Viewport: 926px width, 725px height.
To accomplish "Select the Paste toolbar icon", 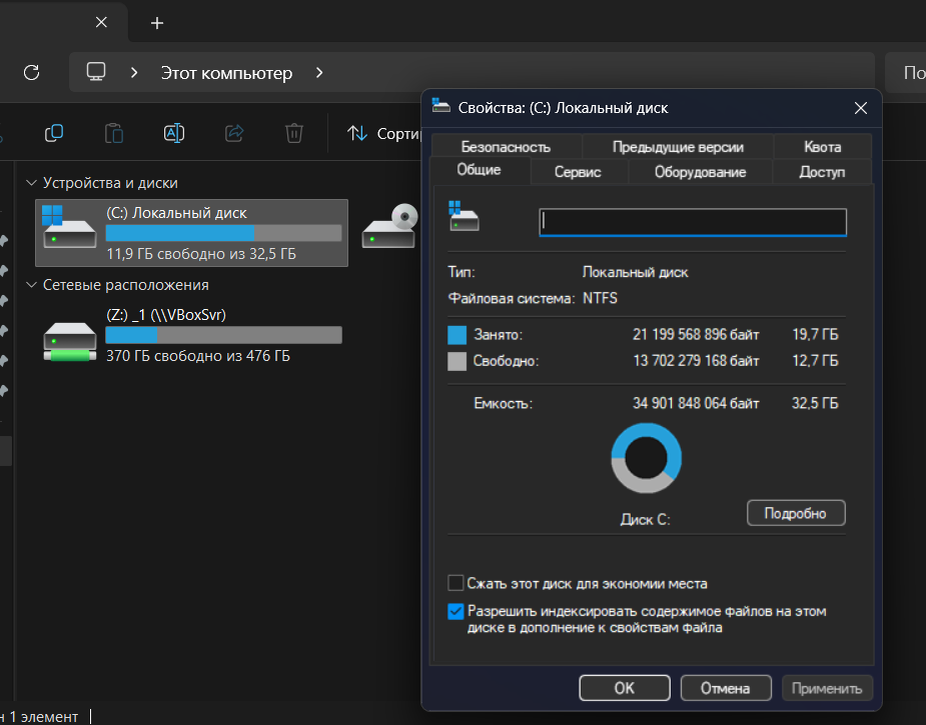I will click(x=114, y=133).
